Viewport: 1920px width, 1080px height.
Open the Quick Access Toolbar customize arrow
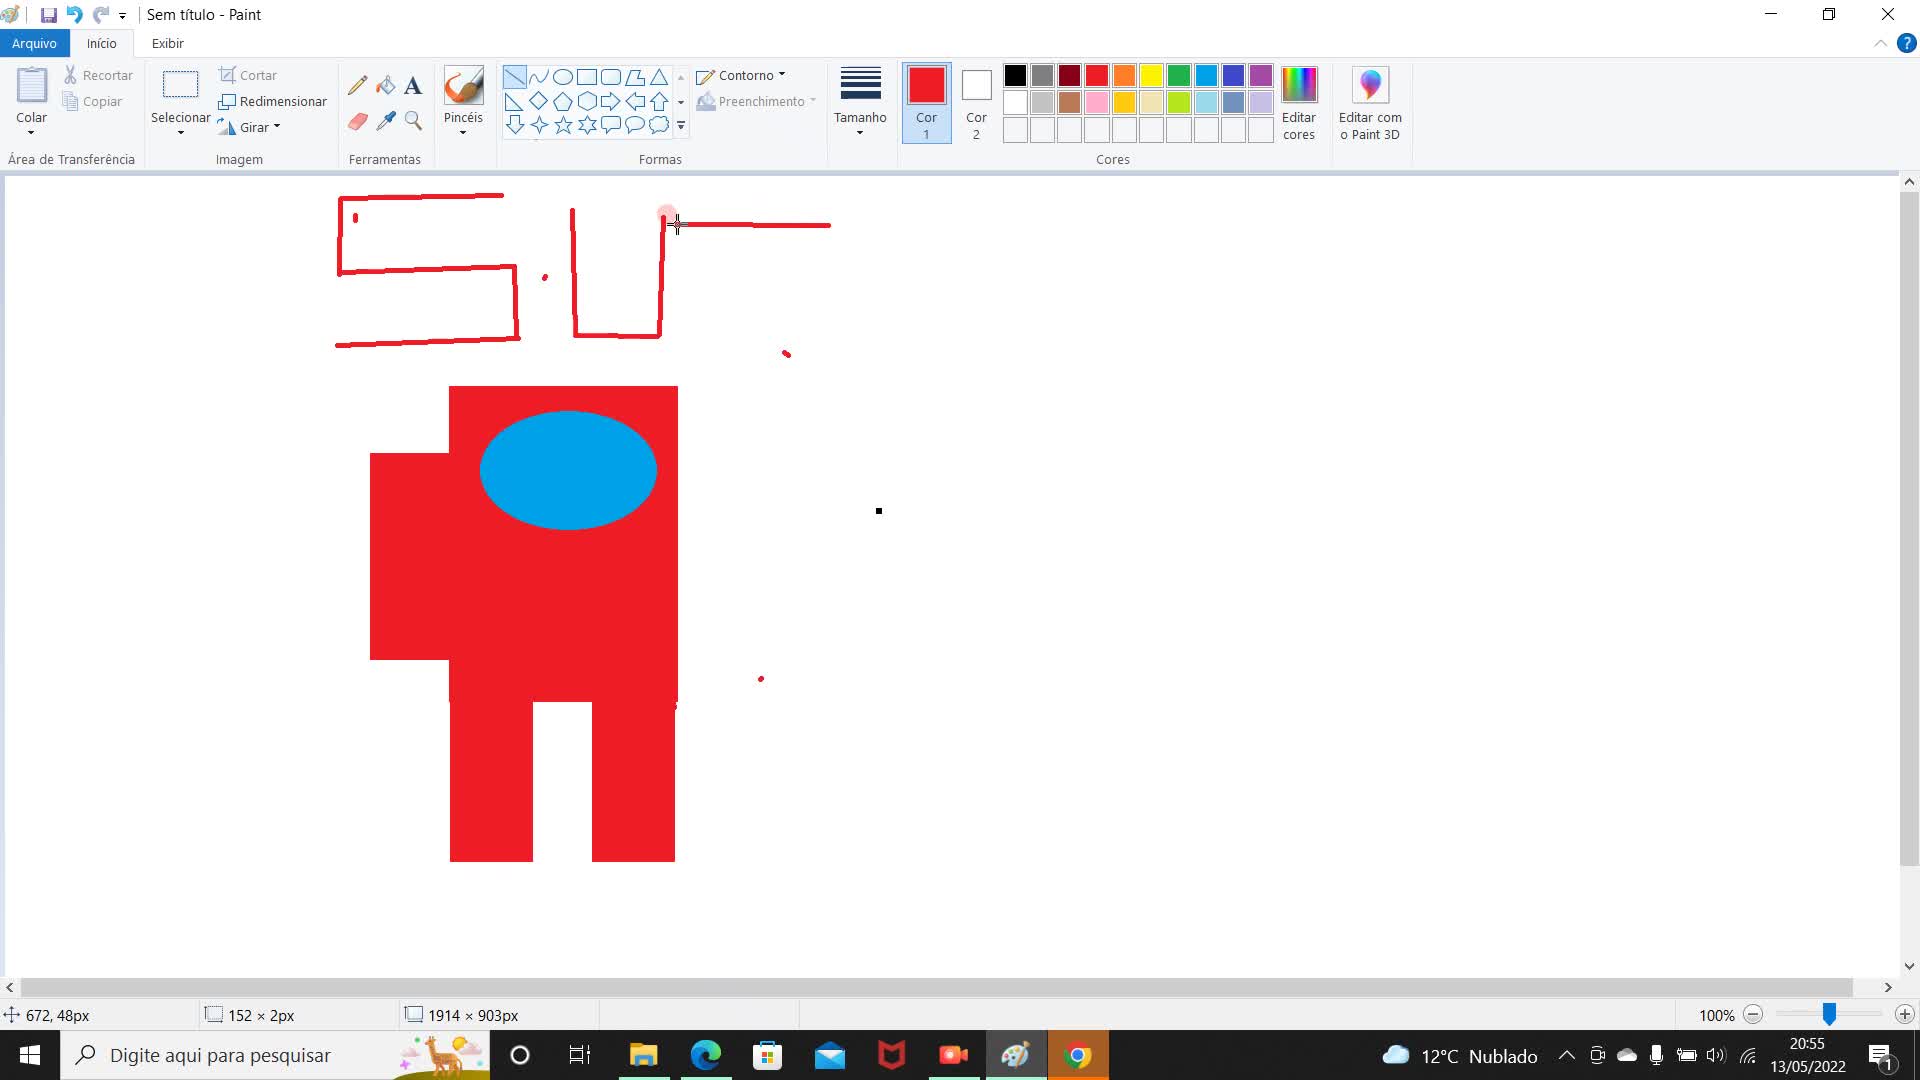[x=122, y=16]
